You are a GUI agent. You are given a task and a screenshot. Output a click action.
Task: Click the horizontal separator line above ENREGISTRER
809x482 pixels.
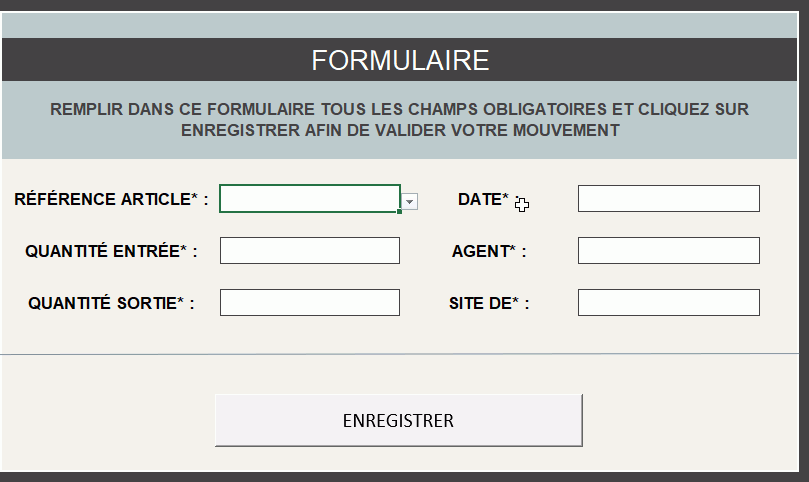click(x=400, y=354)
